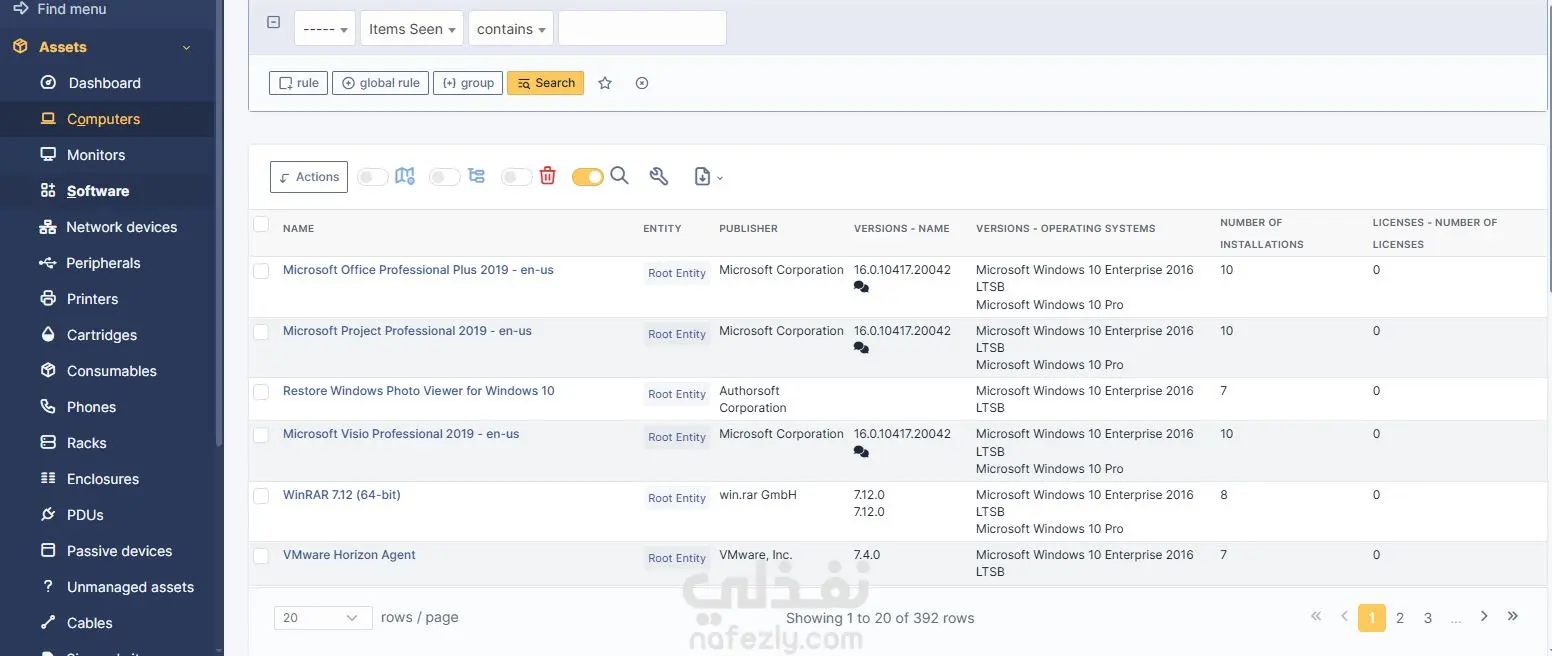Viewport: 1552px width, 656px height.
Task: Add a rule to the search
Action: coord(298,83)
